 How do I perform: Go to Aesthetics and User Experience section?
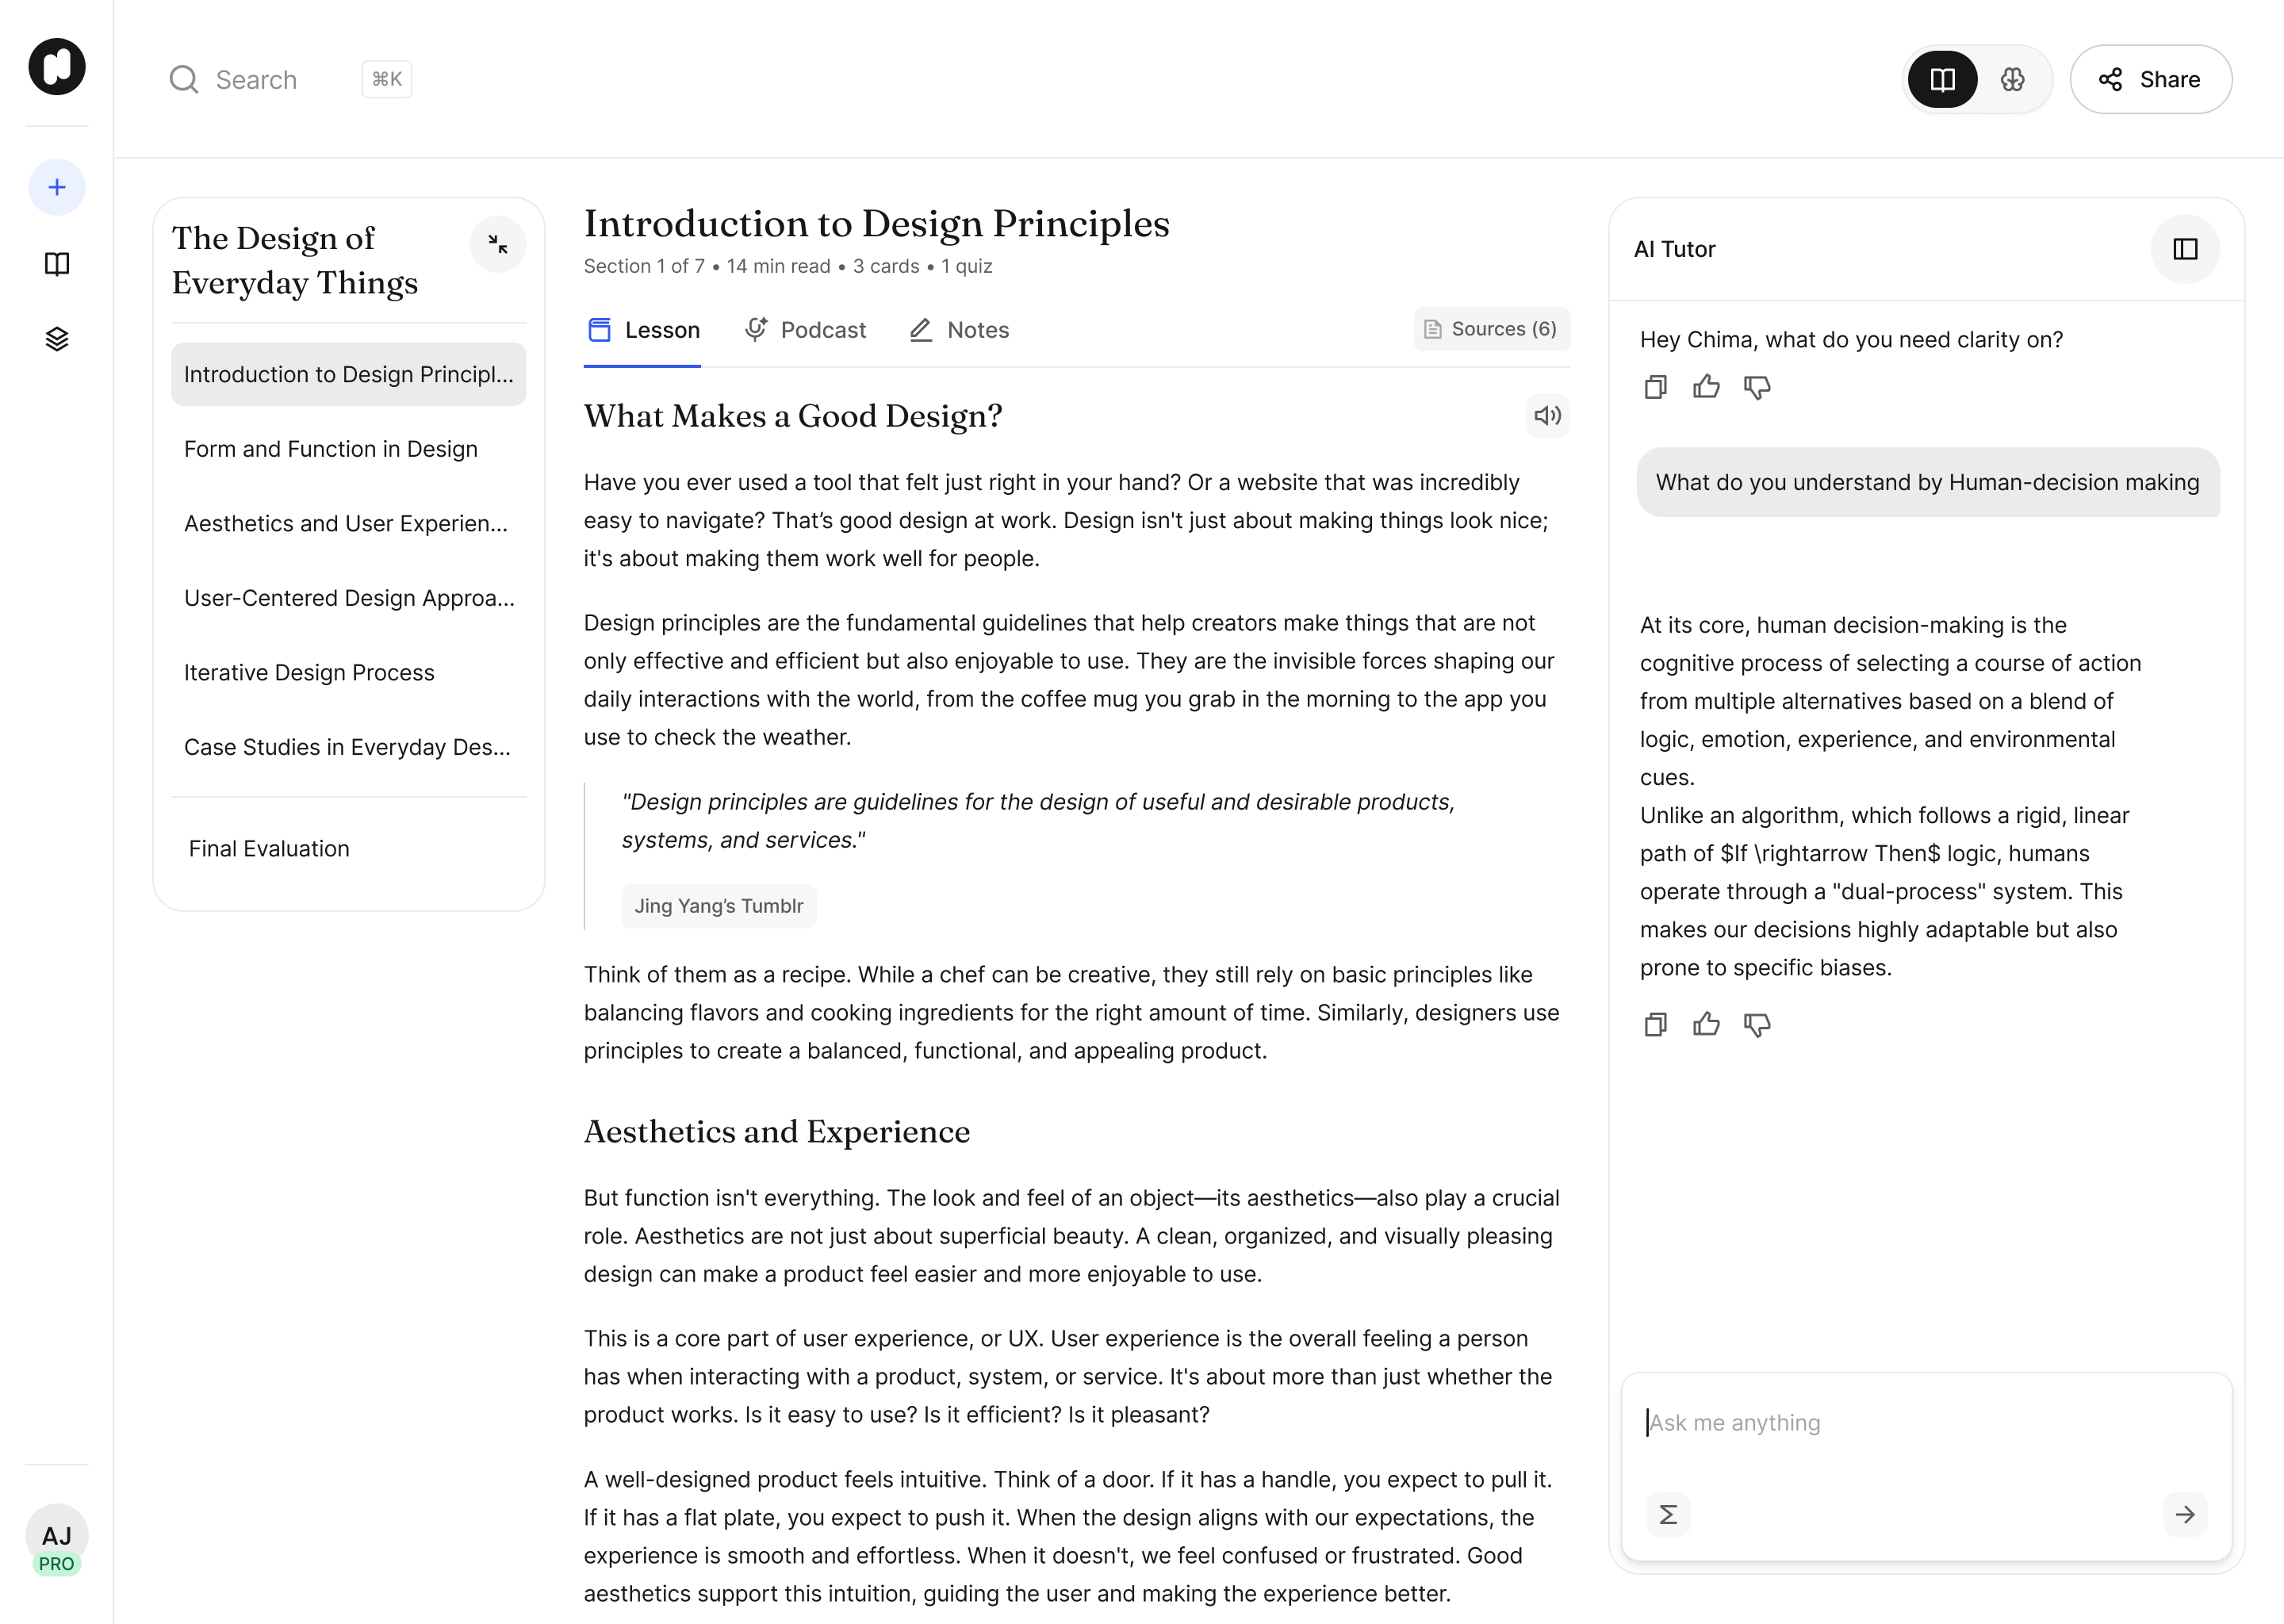tap(349, 524)
